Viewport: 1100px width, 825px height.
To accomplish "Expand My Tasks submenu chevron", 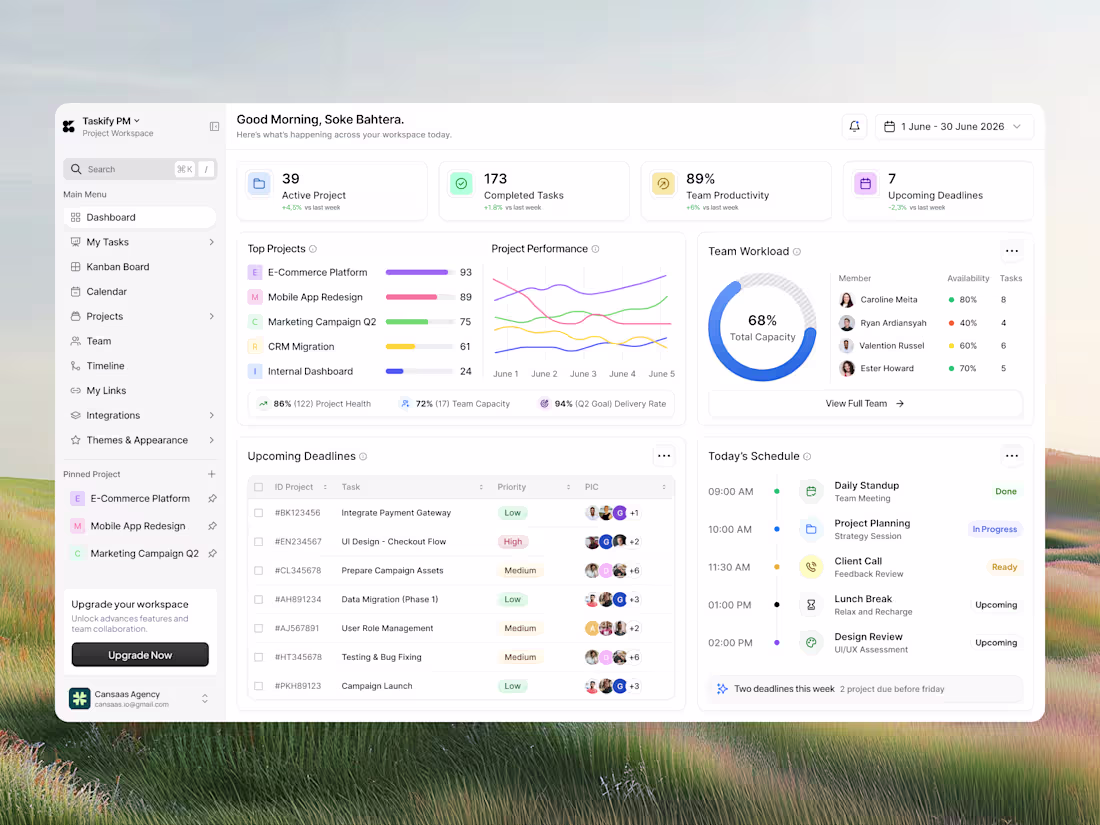I will (211, 242).
